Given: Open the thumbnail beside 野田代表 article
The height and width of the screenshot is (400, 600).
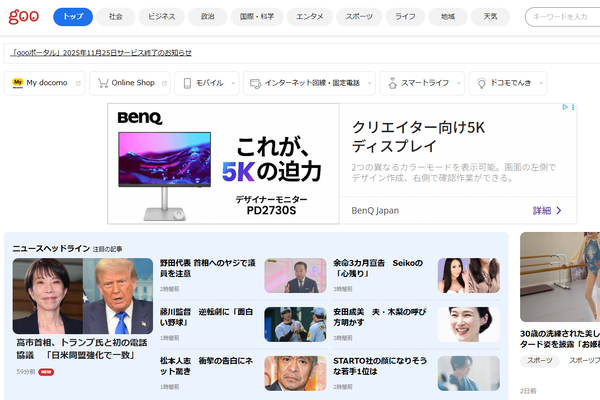Looking at the screenshot, I should point(295,275).
